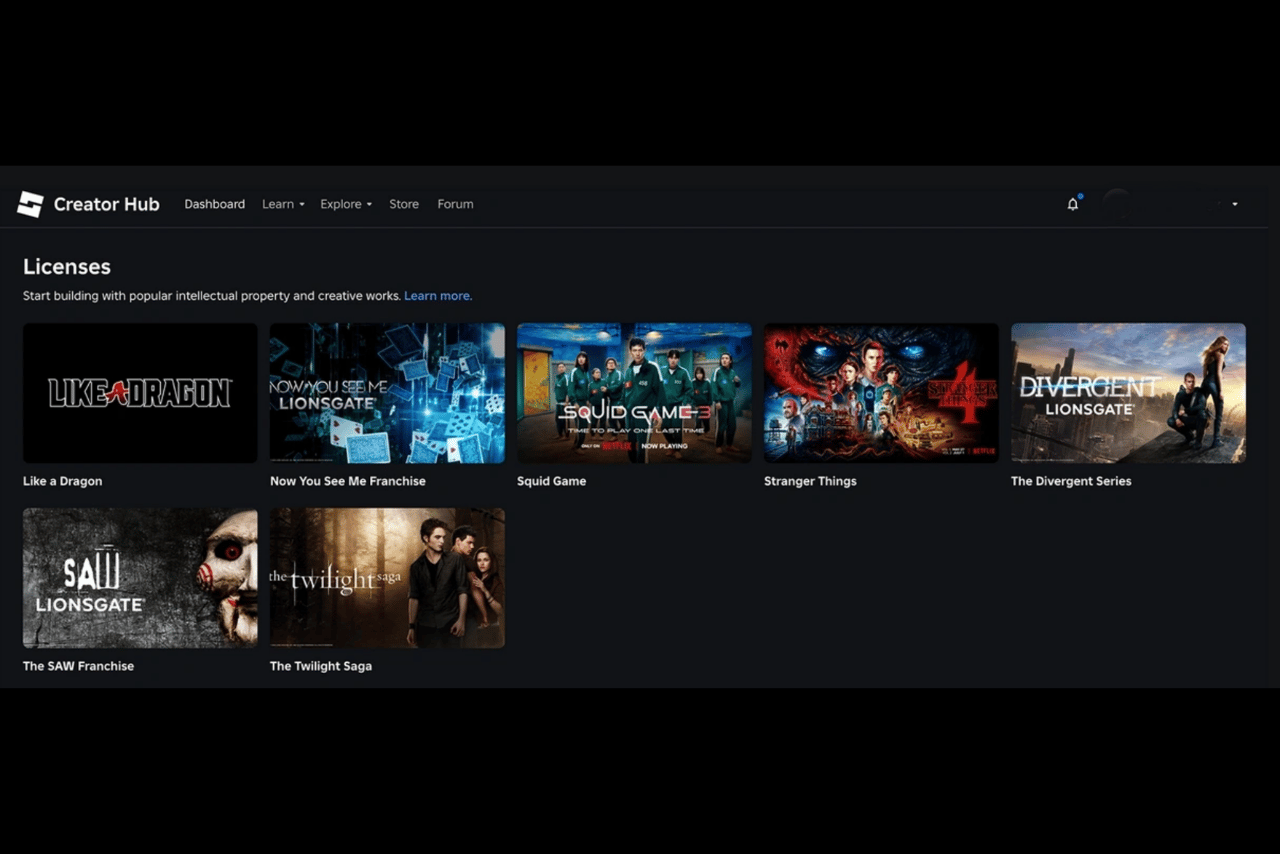Open the Divergent Lionsgate thumbnail
Image resolution: width=1280 pixels, height=854 pixels.
point(1128,393)
